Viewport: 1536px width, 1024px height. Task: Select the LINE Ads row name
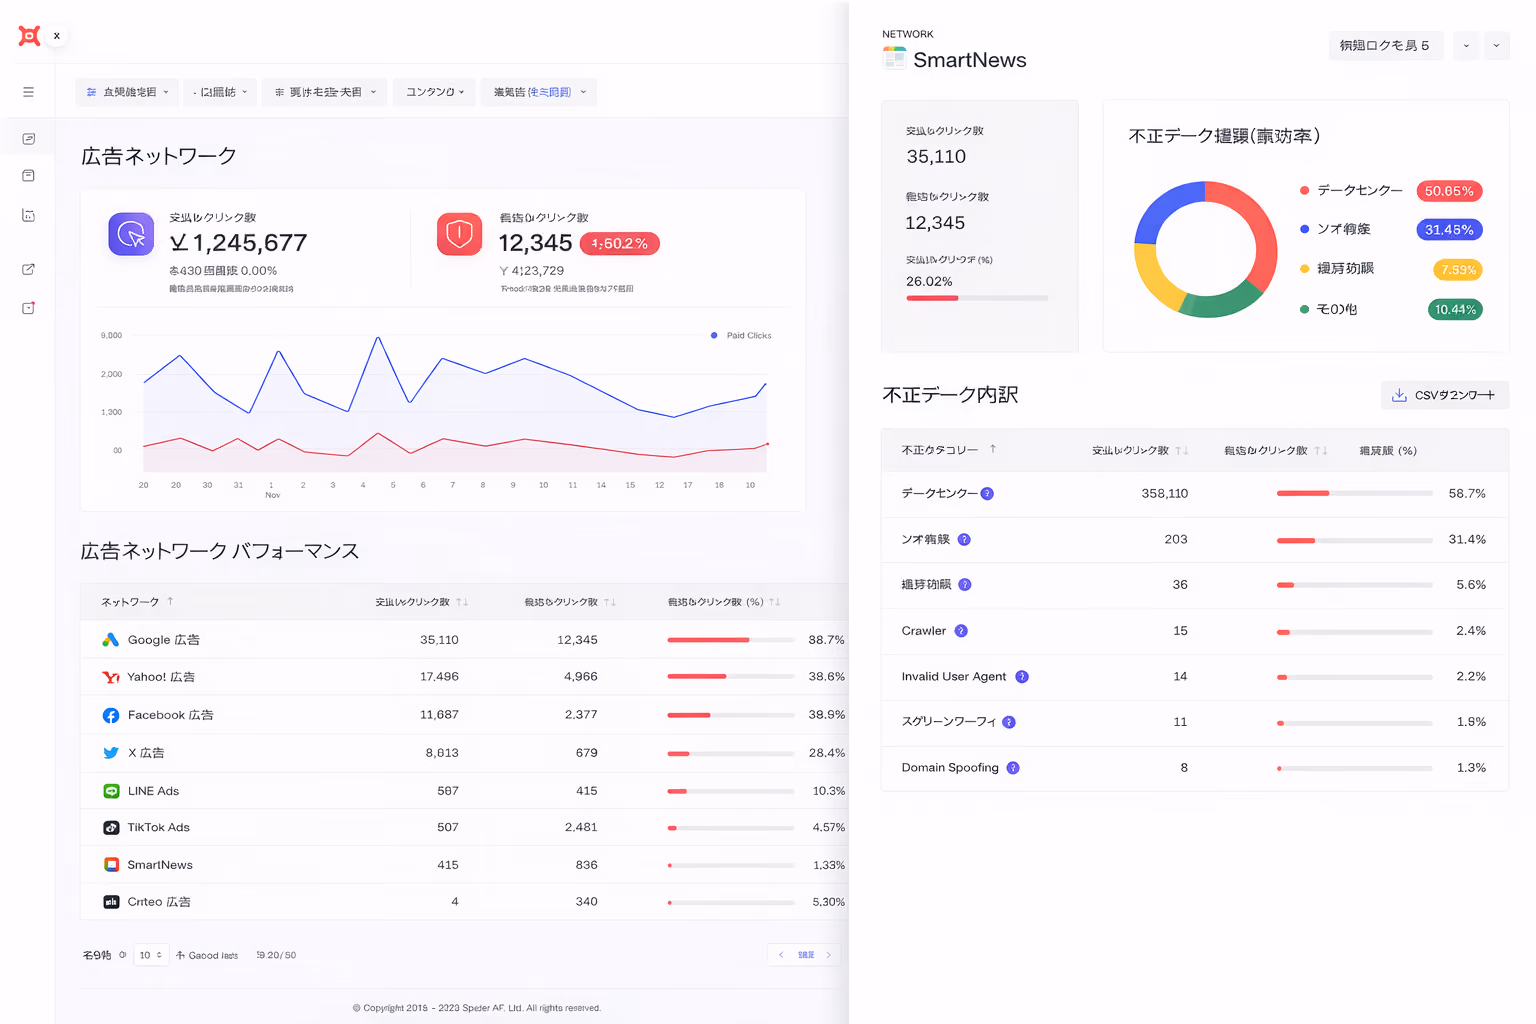[153, 791]
